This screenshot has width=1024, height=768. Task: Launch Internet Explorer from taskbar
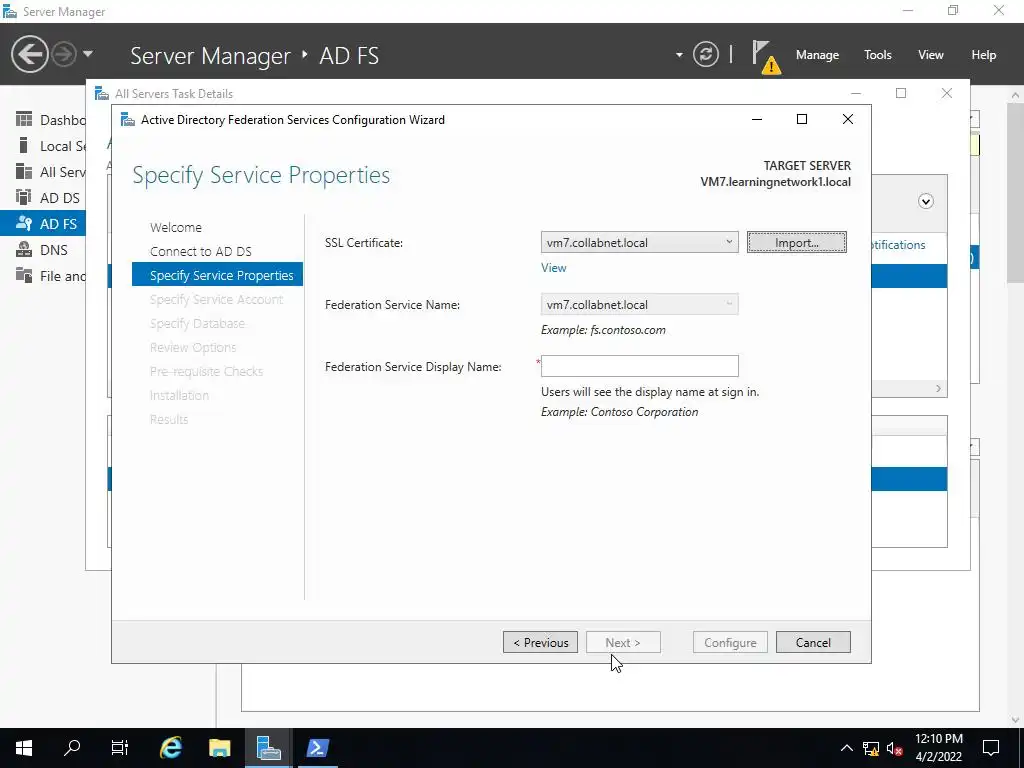click(170, 748)
